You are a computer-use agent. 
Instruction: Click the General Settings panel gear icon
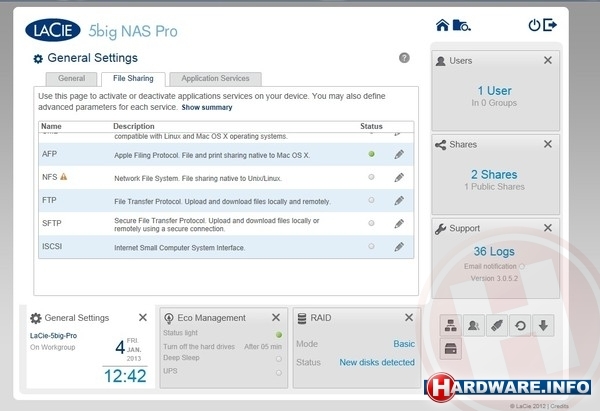(36, 318)
